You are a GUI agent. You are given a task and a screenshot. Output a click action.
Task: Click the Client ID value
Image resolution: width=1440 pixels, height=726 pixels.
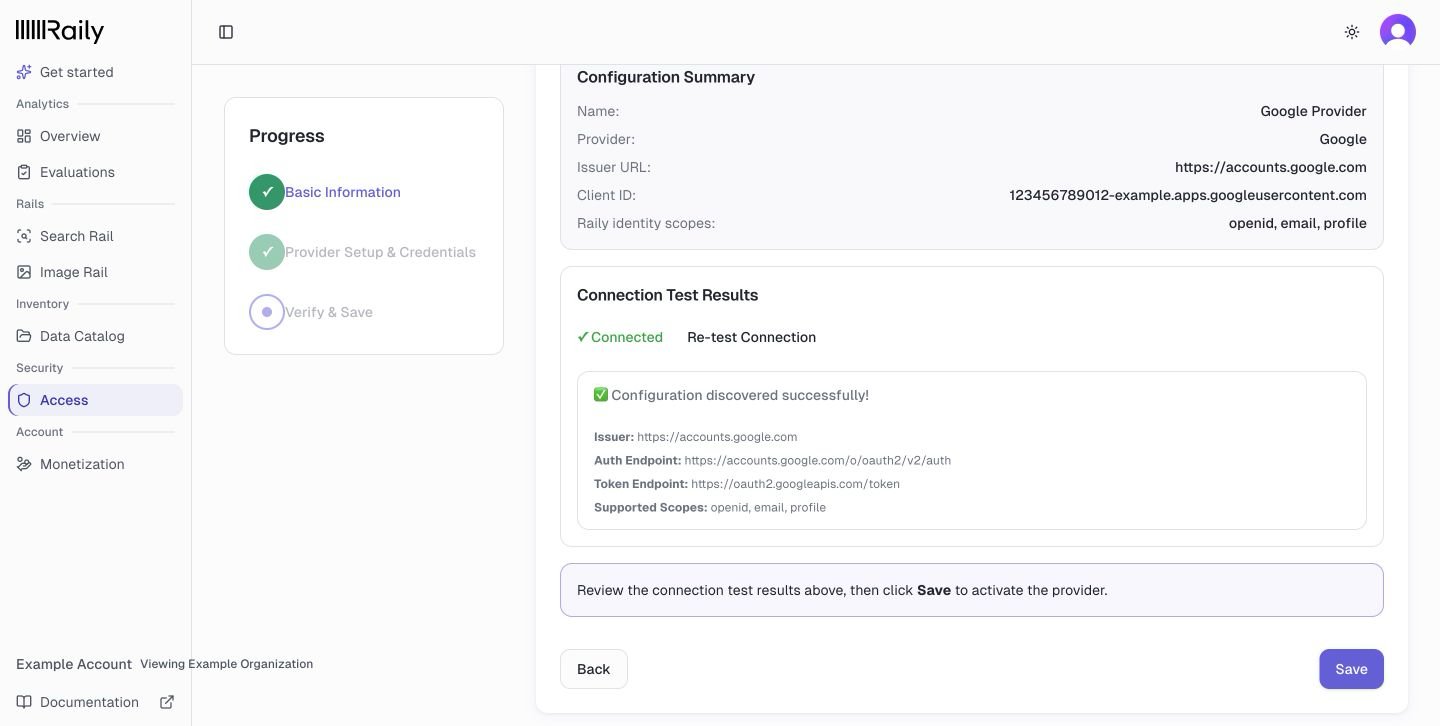click(1188, 195)
